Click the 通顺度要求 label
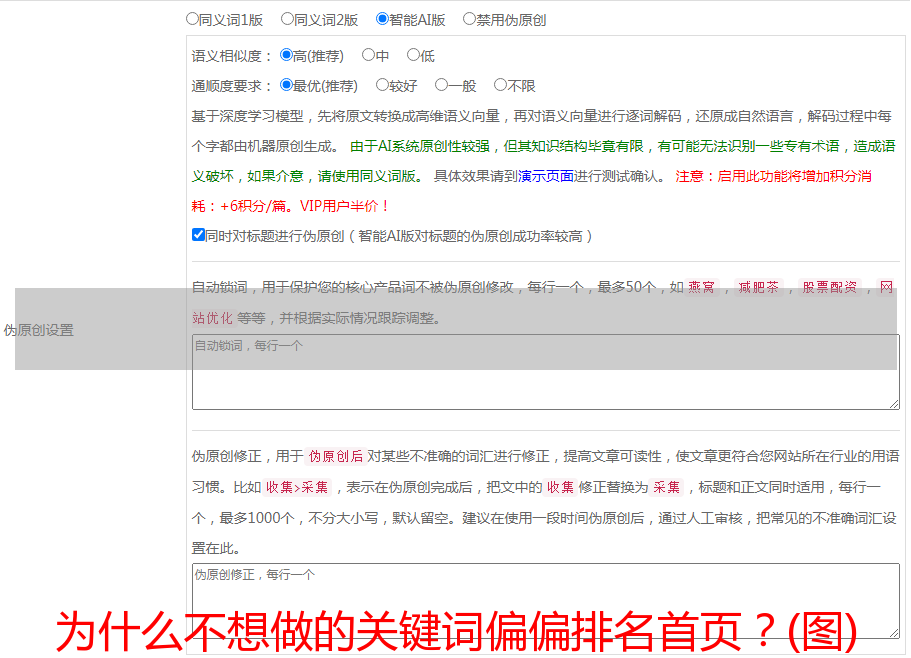Screen dimensions: 911x658 [232, 86]
